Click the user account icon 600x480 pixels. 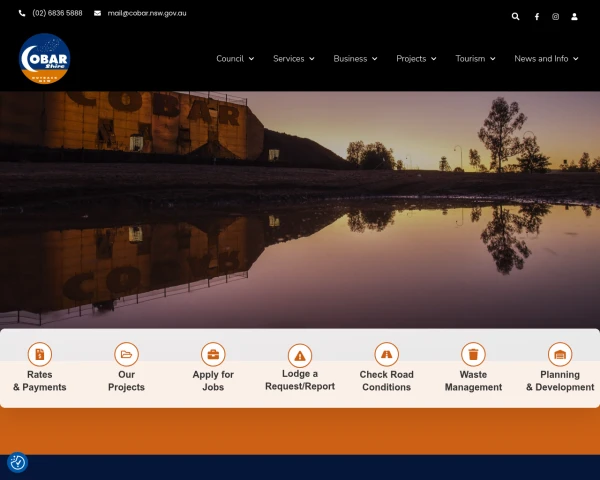pyautogui.click(x=575, y=16)
